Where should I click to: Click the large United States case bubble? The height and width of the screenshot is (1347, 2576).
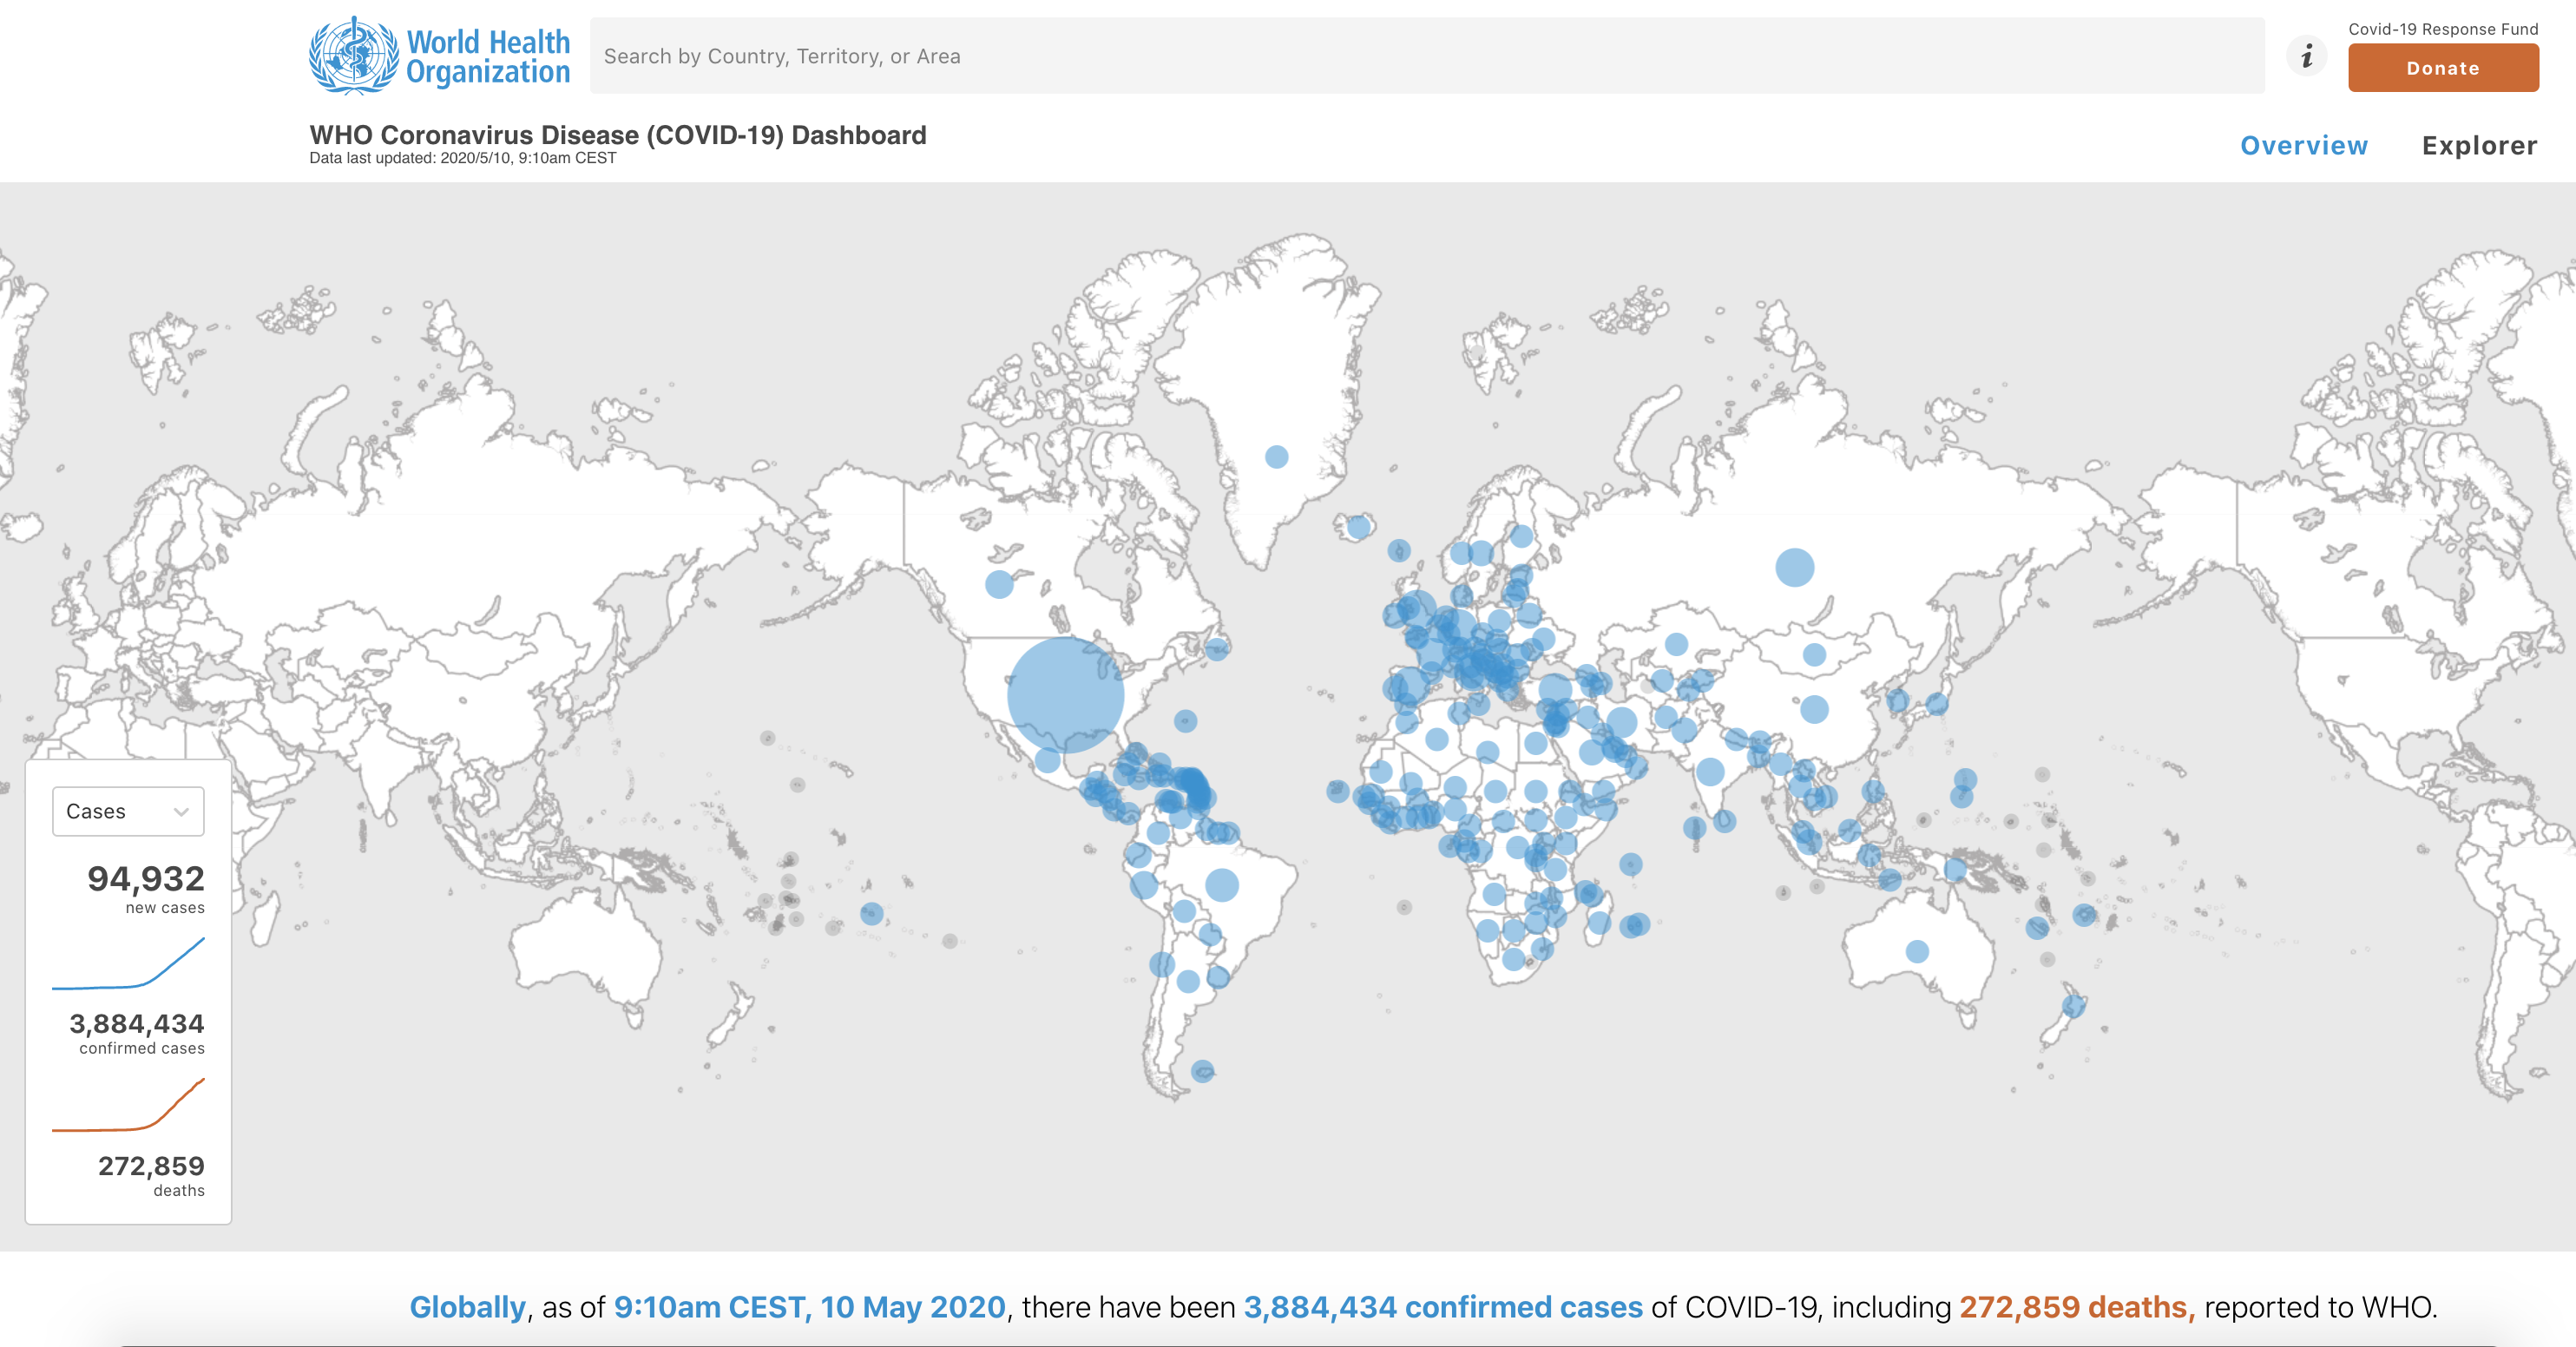pos(1065,695)
